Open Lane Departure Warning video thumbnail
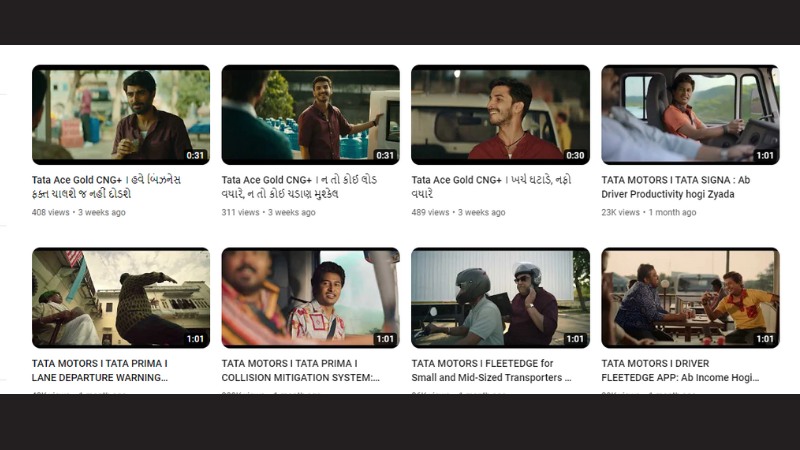 (121, 298)
